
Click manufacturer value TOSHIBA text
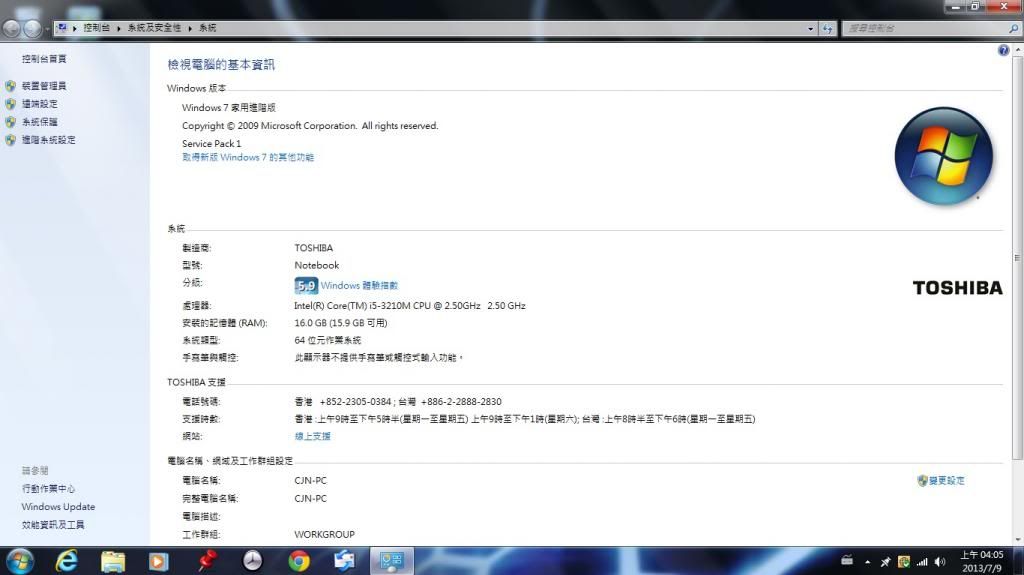click(313, 248)
